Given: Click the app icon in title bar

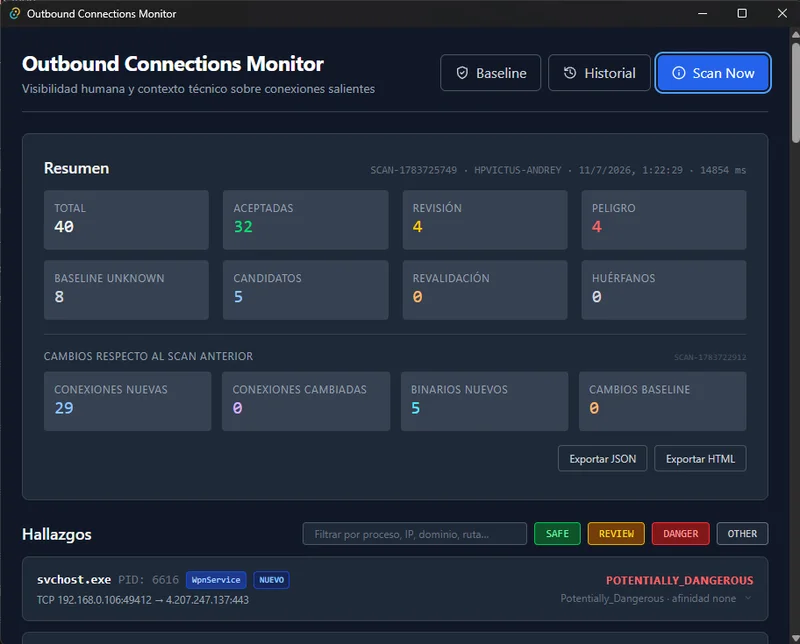Looking at the screenshot, I should (15, 13).
